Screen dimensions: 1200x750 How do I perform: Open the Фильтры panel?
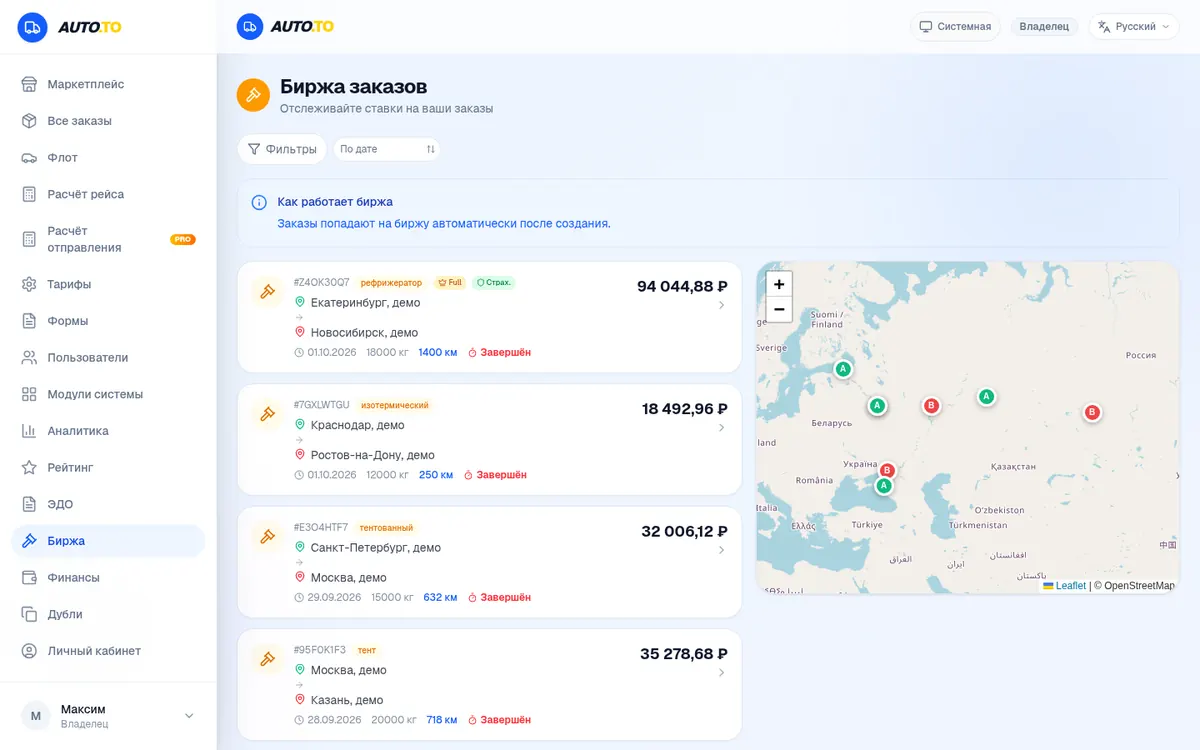[282, 149]
